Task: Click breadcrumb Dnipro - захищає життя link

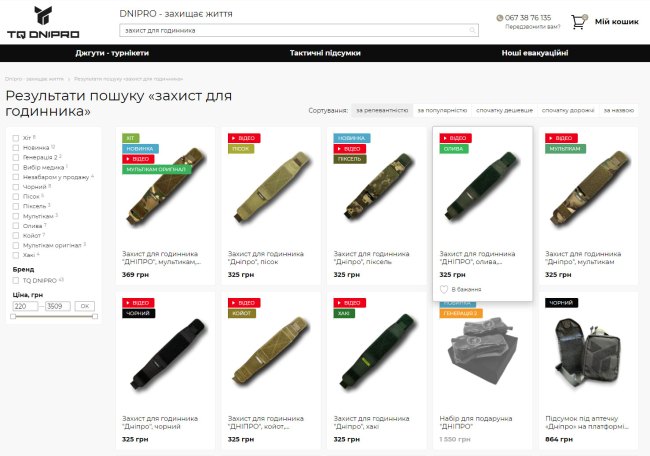Action: 34,79
